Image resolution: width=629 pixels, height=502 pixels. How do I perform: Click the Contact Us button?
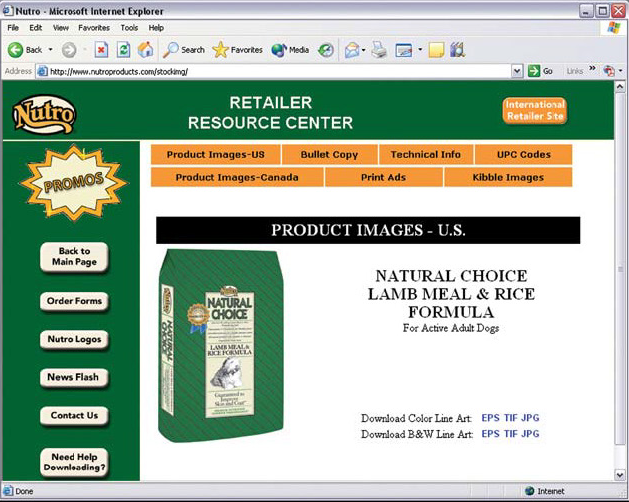[74, 416]
